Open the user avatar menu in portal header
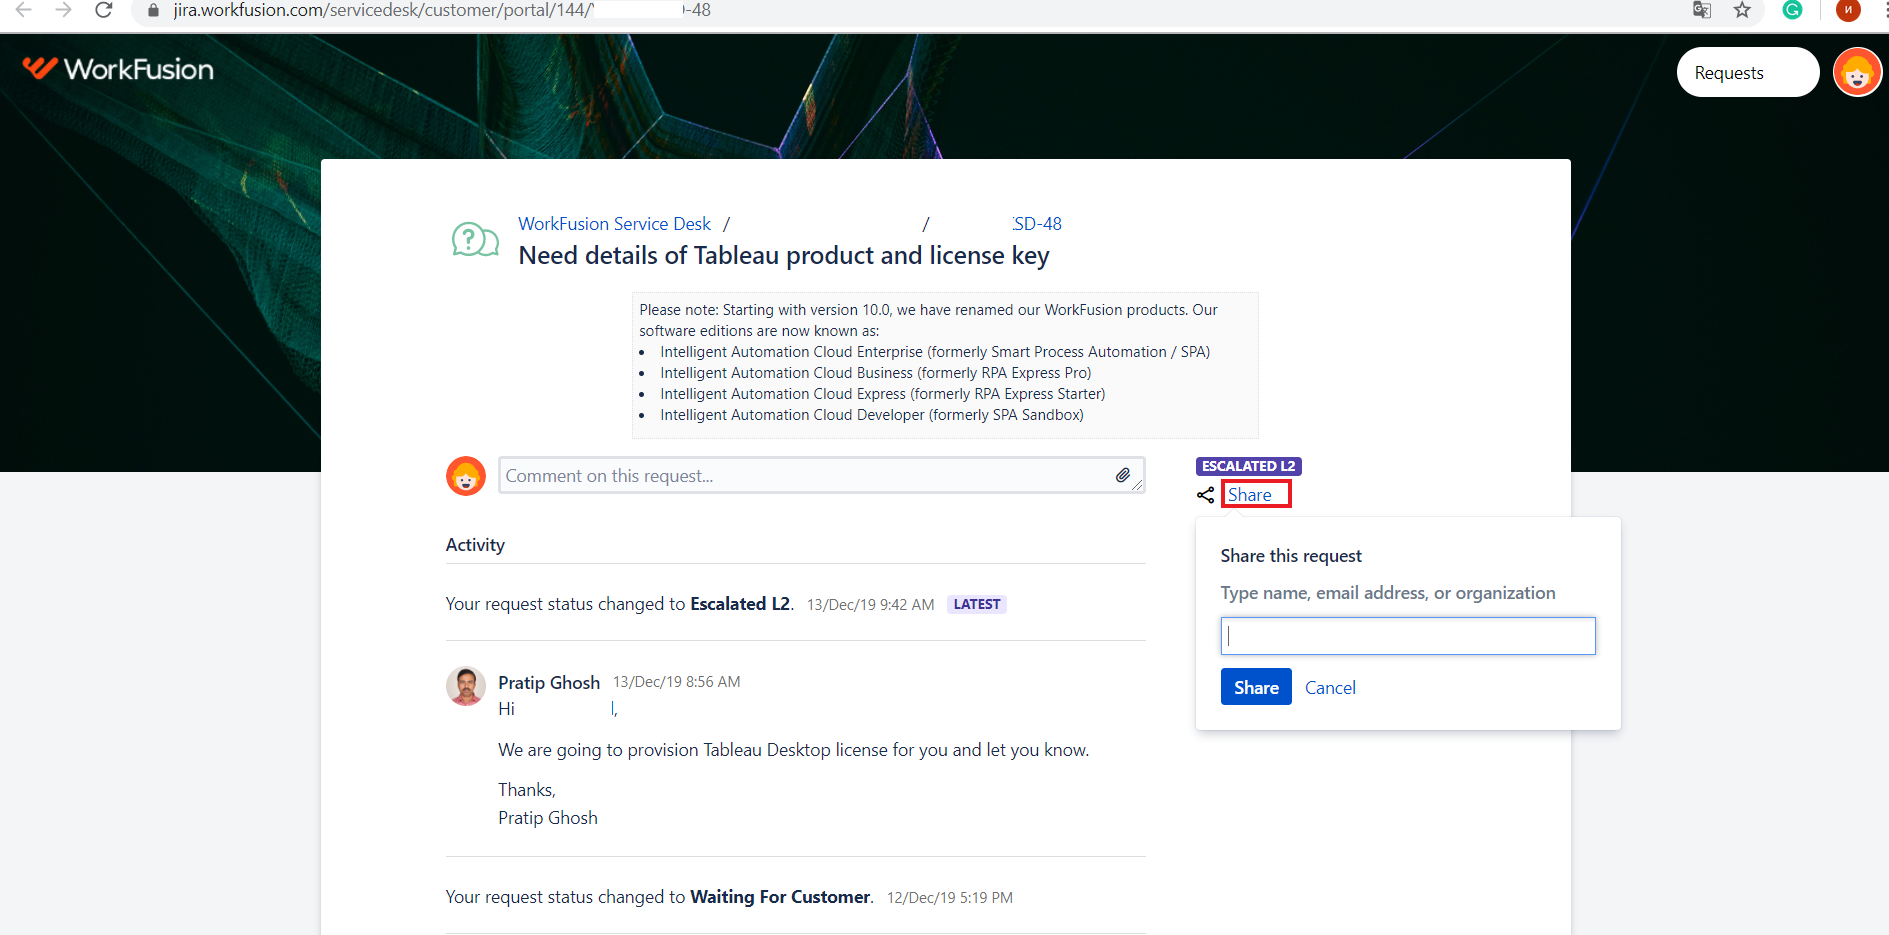The image size is (1889, 935). tap(1857, 73)
